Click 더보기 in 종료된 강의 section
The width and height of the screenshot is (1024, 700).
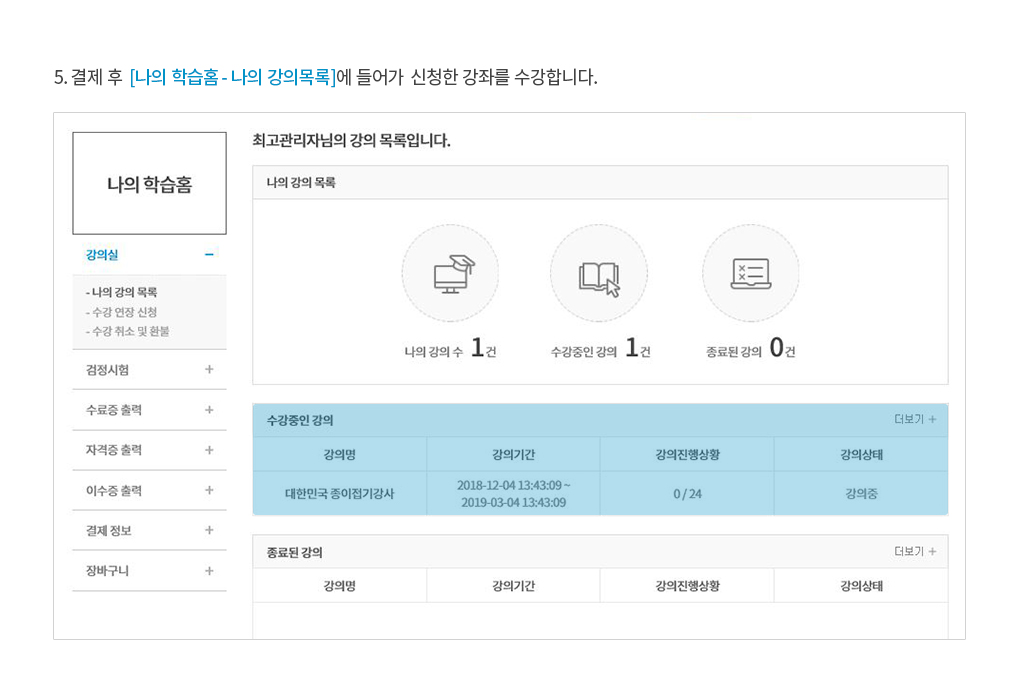pos(914,551)
